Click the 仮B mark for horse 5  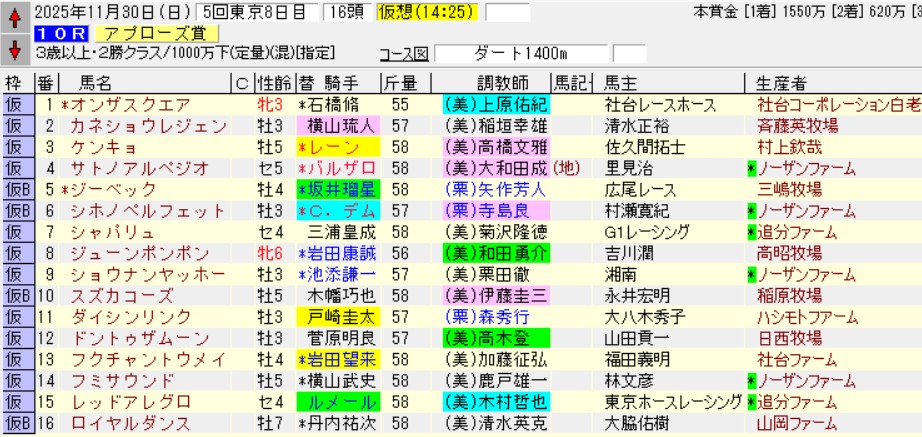pyautogui.click(x=17, y=188)
